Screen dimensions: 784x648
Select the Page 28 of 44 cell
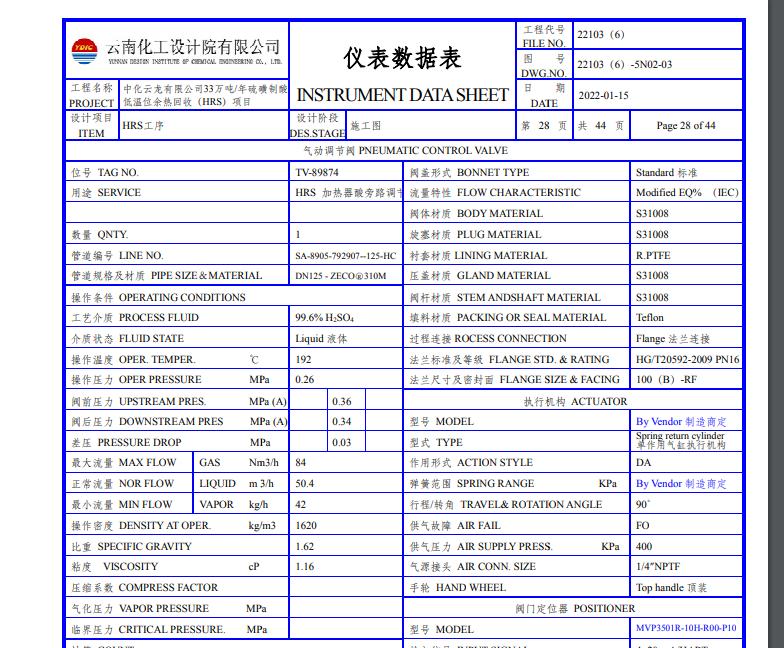685,126
